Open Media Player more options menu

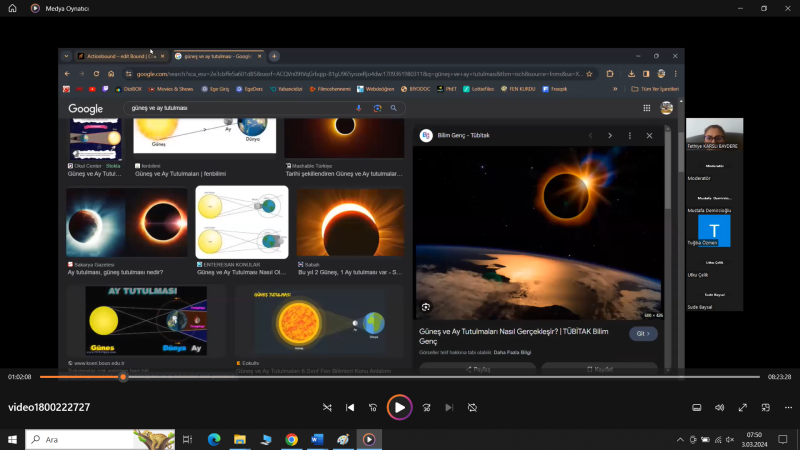[788, 407]
